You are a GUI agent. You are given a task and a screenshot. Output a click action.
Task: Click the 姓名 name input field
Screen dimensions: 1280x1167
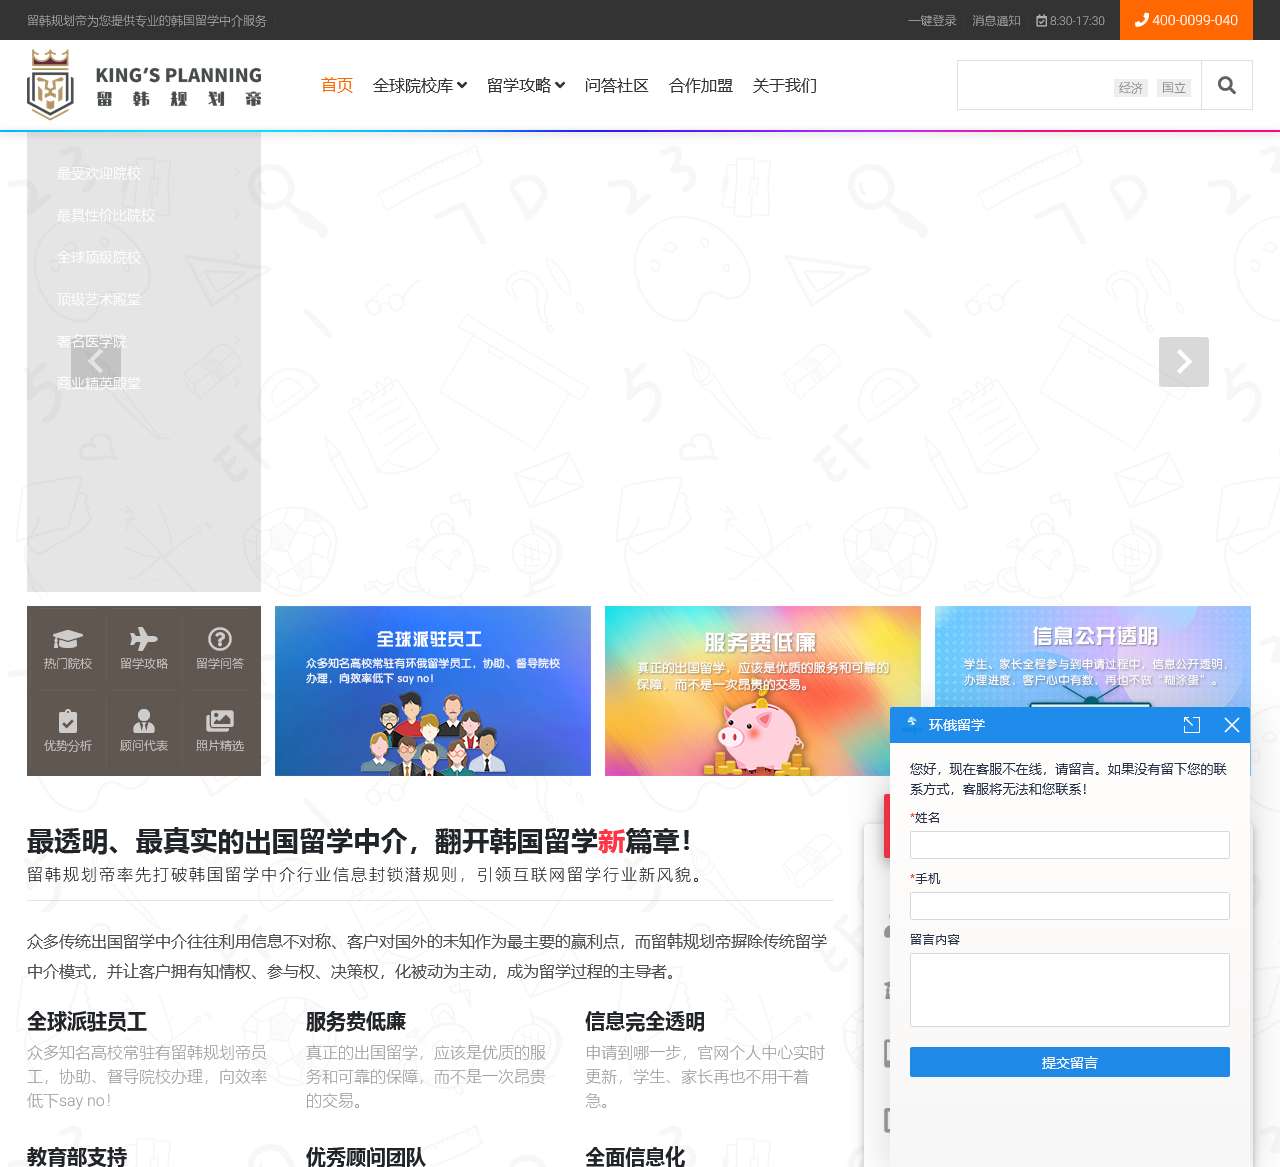[1069, 845]
